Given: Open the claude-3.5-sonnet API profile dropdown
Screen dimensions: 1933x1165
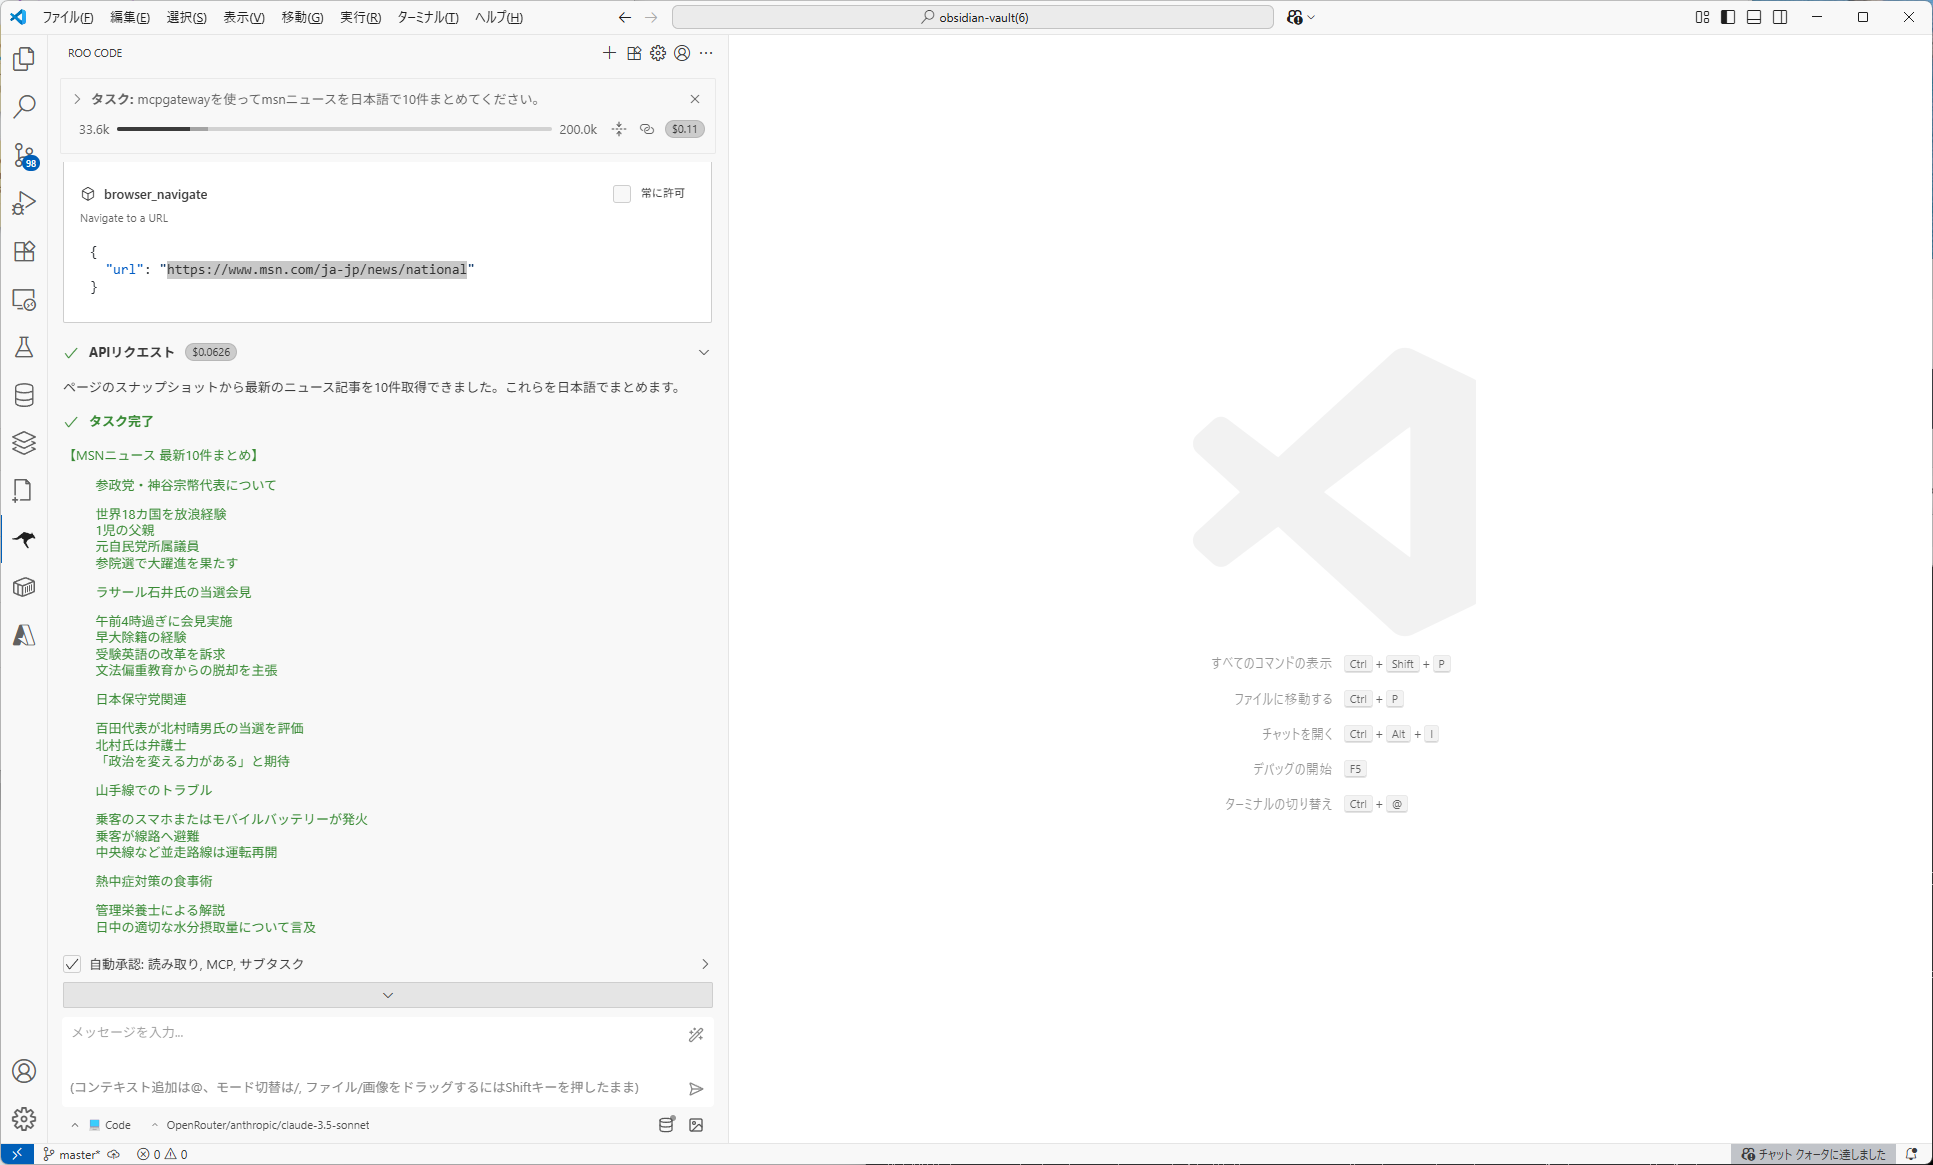Looking at the screenshot, I should pos(260,1125).
